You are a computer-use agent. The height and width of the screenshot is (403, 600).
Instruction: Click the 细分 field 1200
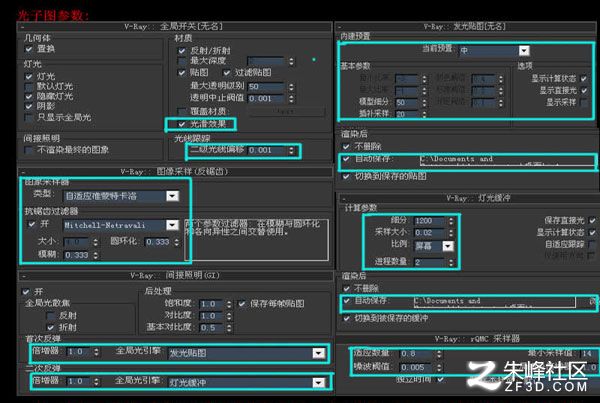(429, 221)
